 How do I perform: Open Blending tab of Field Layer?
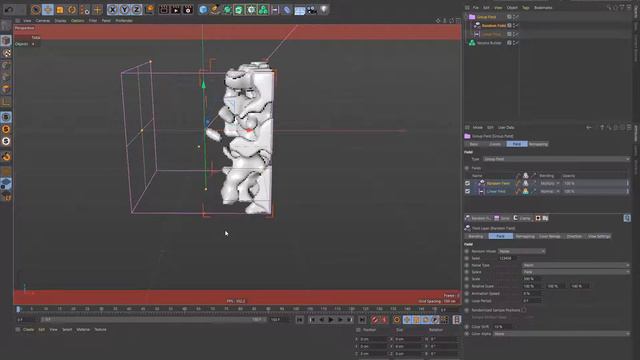click(476, 236)
